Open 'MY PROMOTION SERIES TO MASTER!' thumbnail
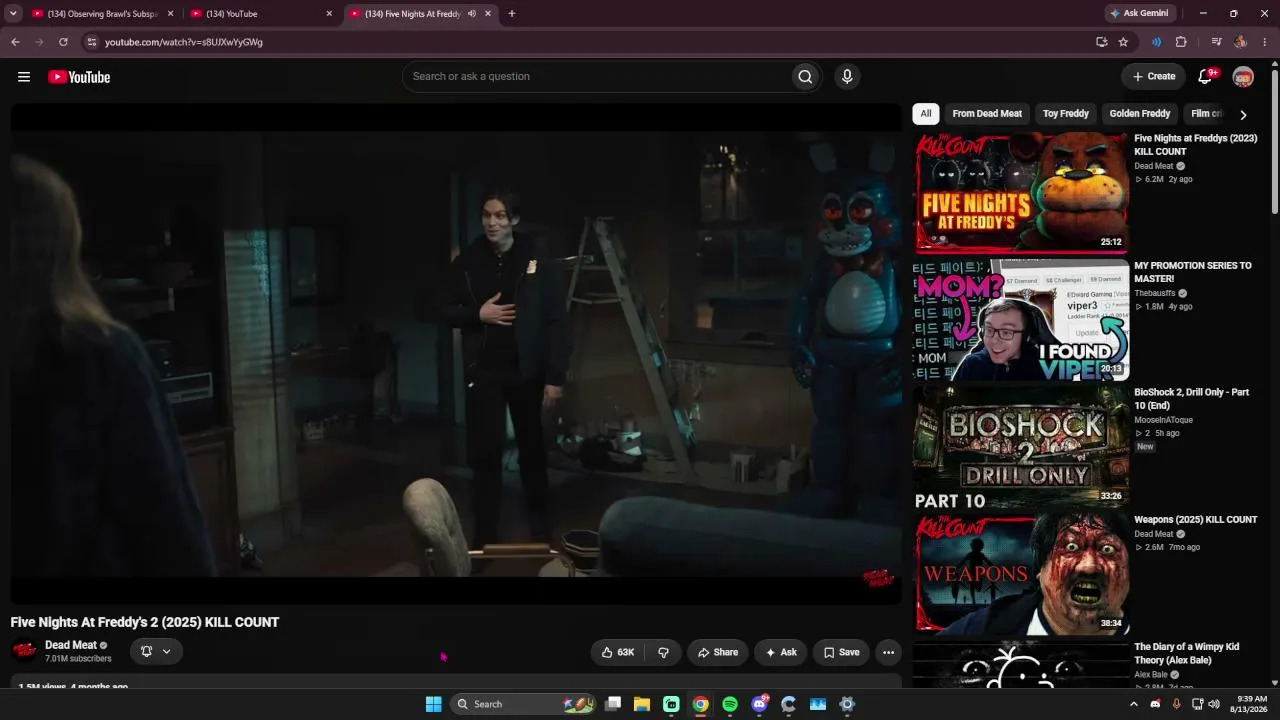 pos(1021,320)
